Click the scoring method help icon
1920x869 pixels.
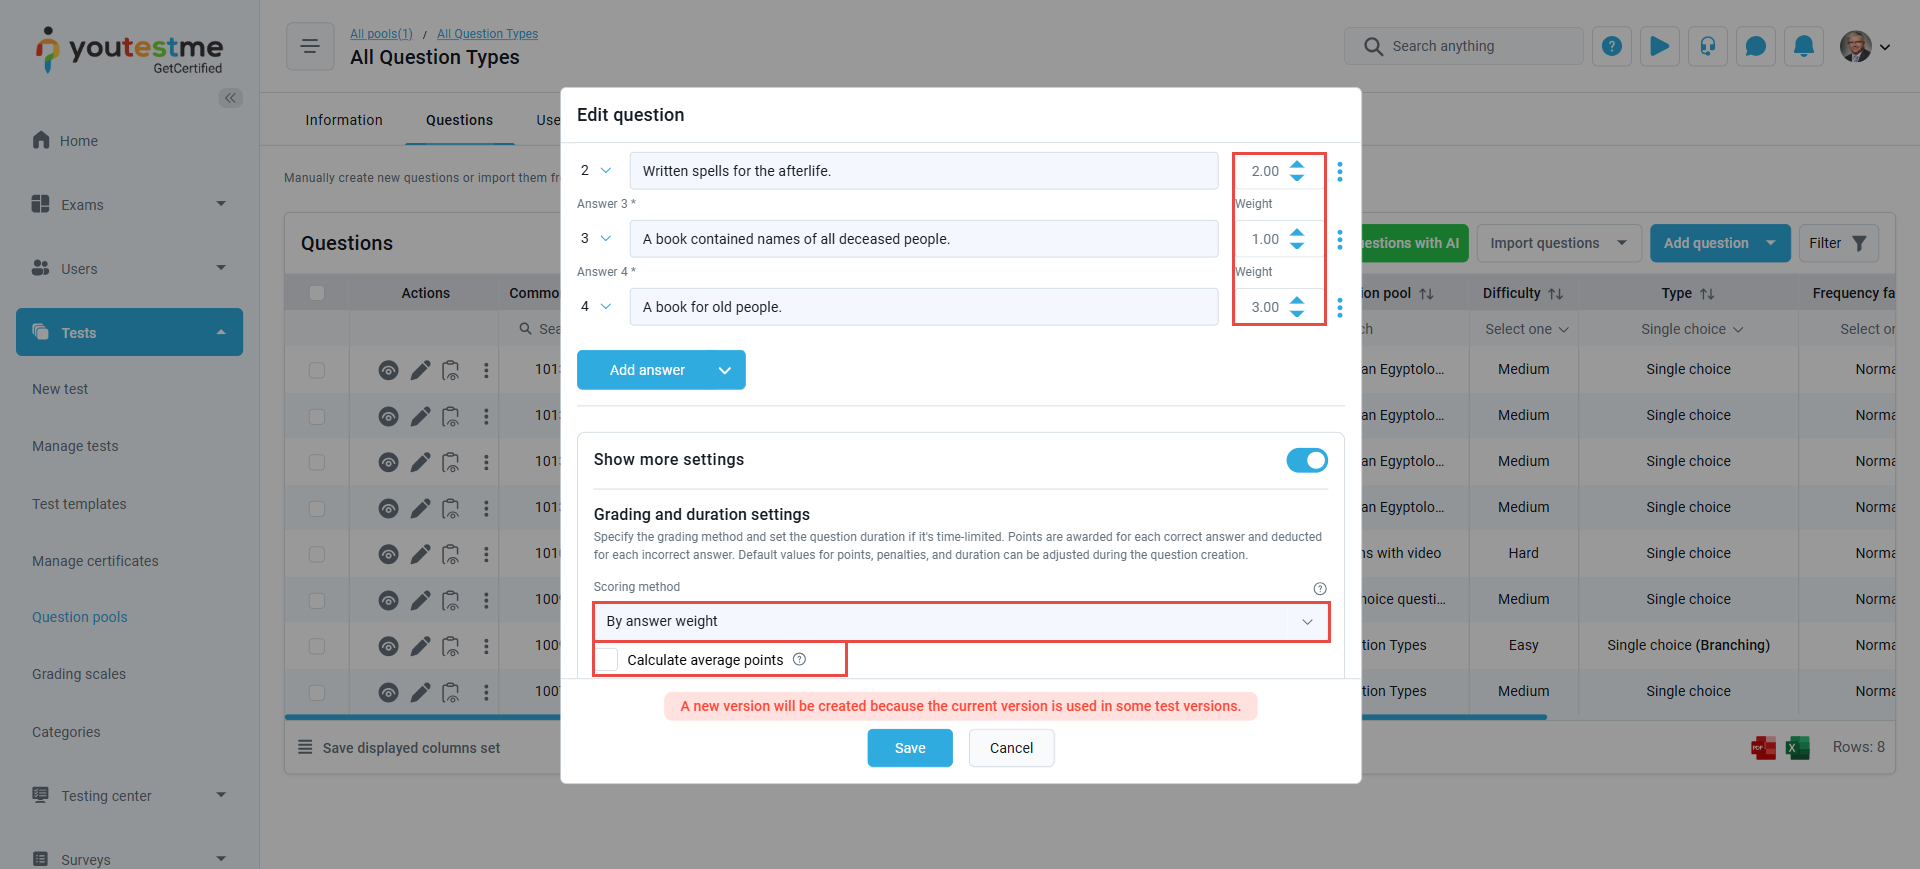(x=1320, y=588)
